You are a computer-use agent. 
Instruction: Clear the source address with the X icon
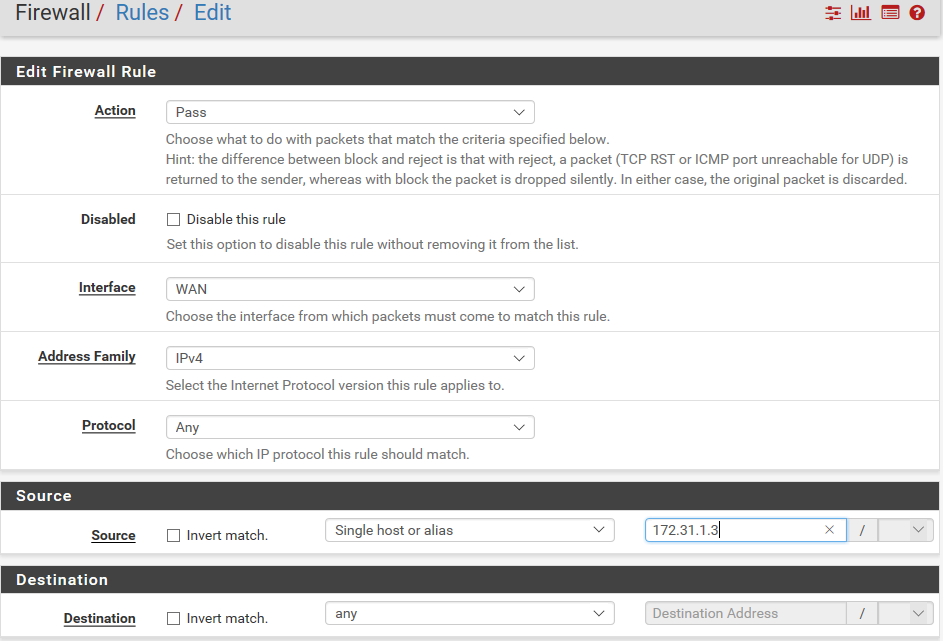tap(829, 530)
